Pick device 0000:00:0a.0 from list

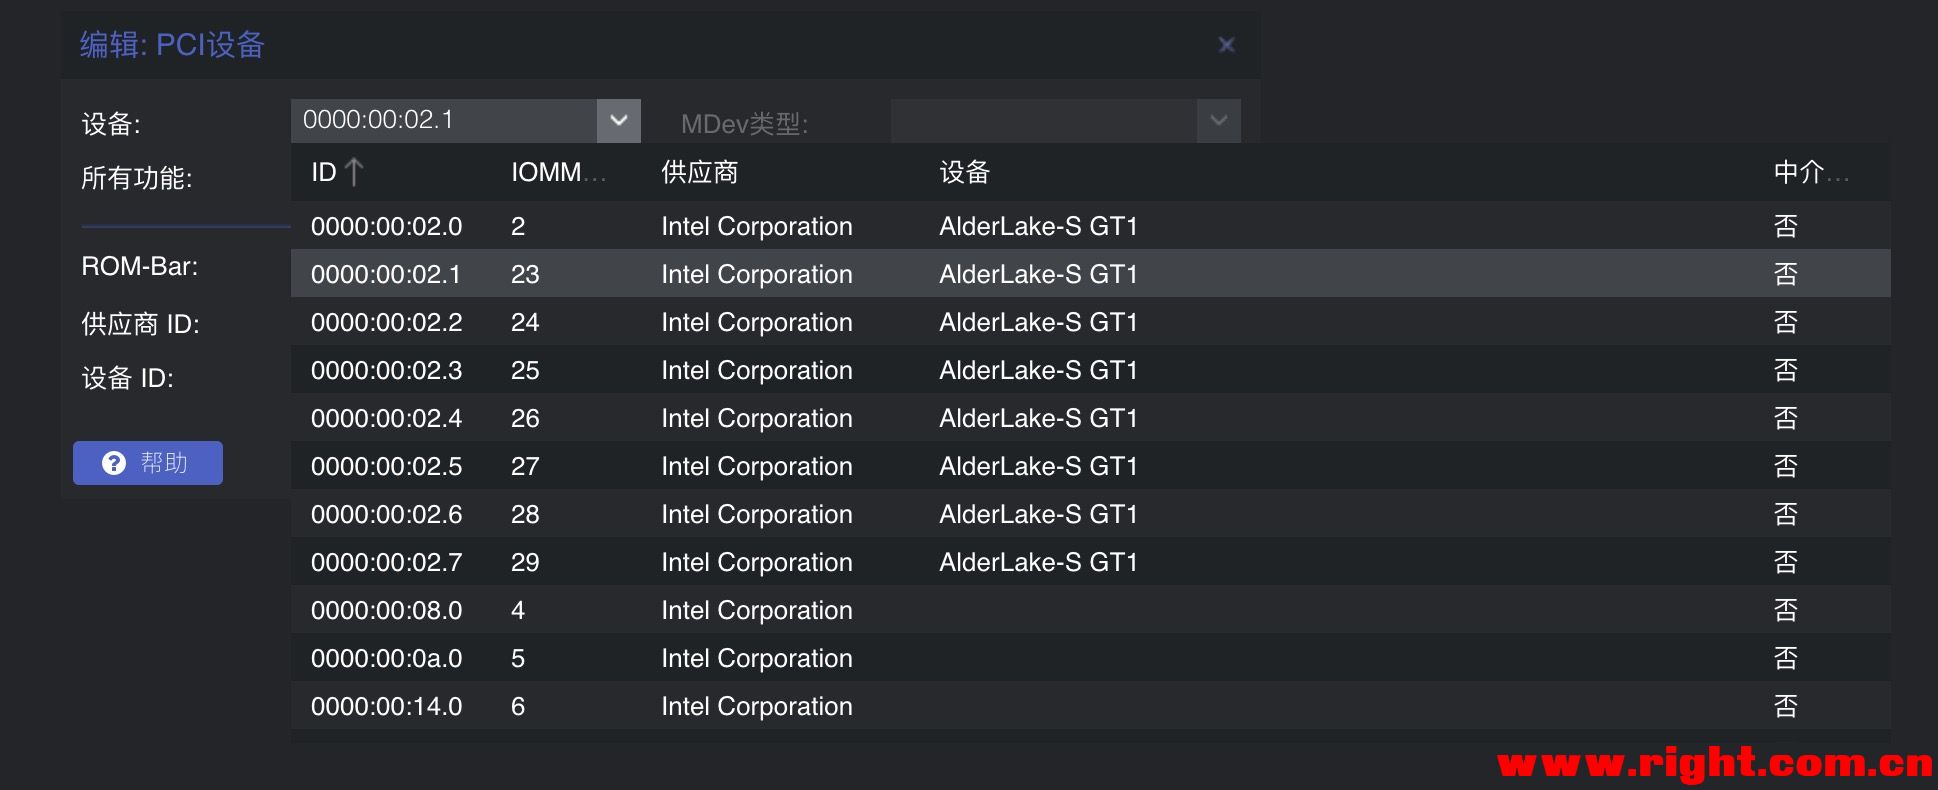pos(386,658)
